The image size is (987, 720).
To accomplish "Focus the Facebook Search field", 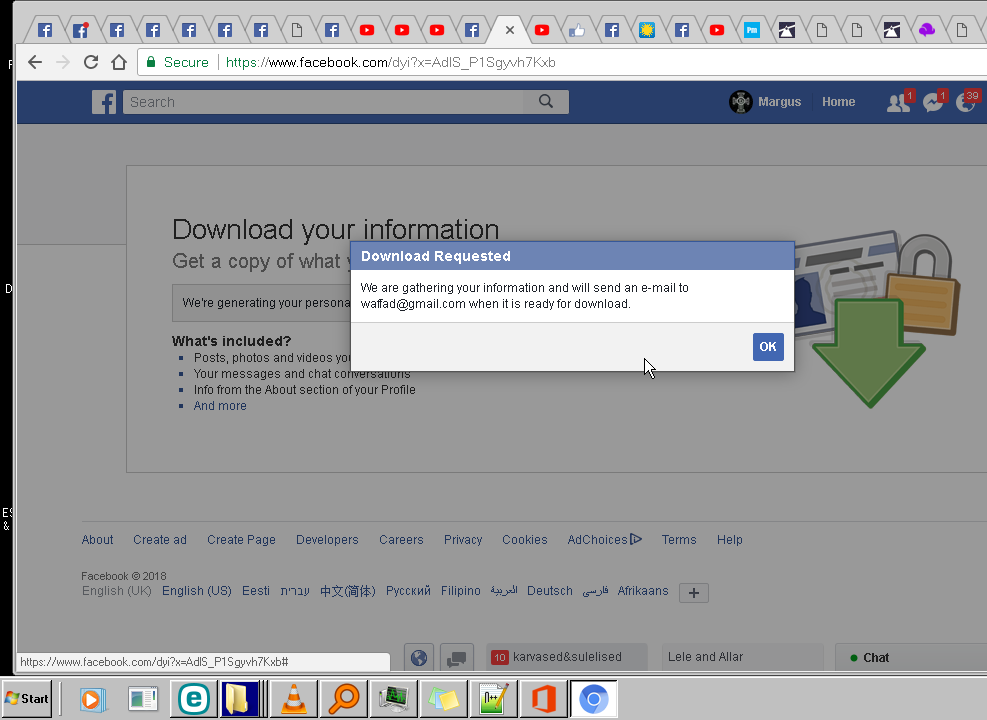I will (323, 102).
